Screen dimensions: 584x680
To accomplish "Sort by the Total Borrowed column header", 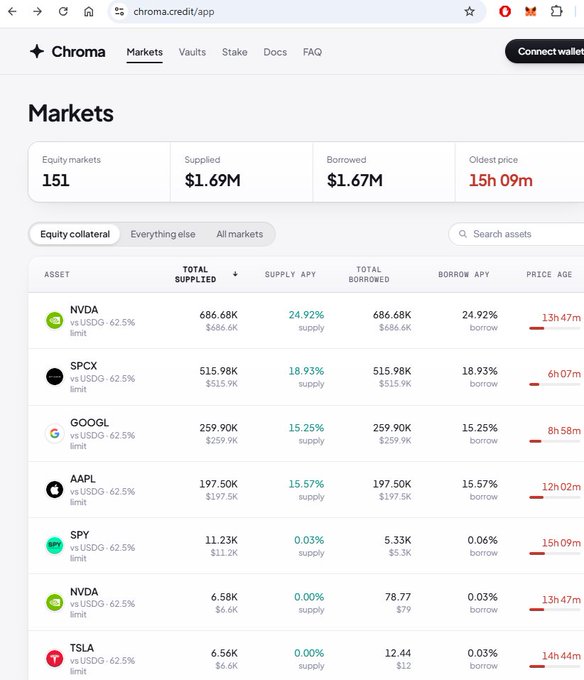I will [369, 275].
